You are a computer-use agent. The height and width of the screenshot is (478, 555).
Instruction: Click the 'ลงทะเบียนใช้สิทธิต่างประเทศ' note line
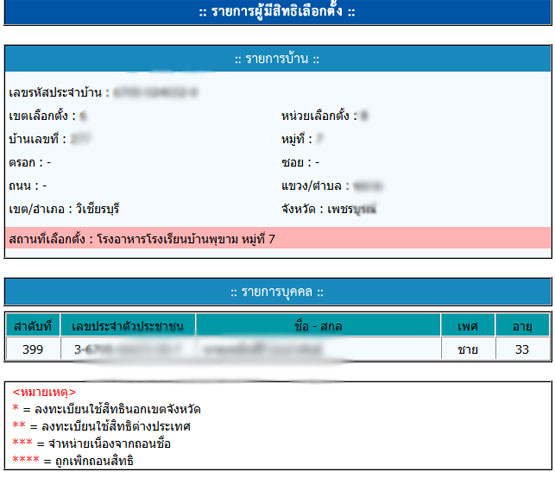tap(102, 426)
